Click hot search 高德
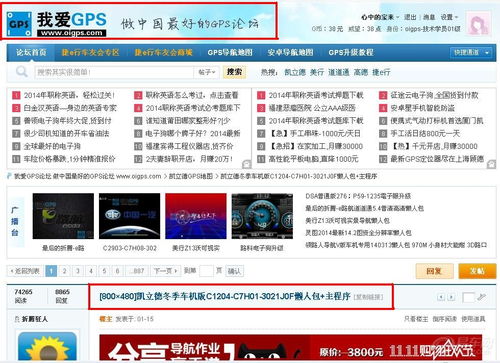 (x=361, y=72)
